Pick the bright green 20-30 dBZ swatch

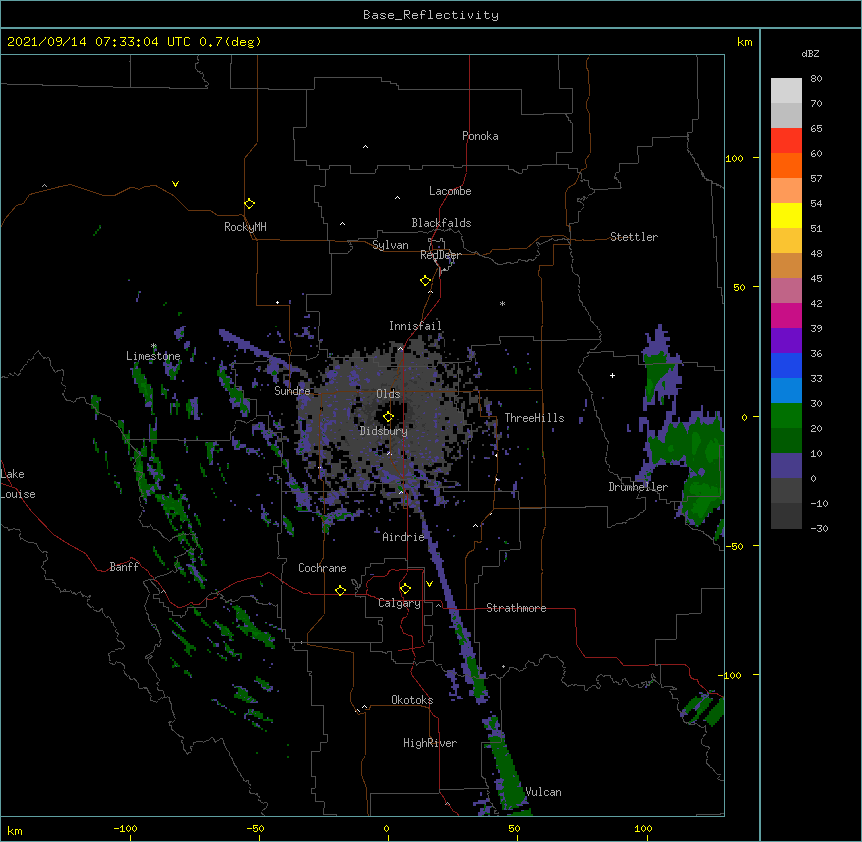786,416
